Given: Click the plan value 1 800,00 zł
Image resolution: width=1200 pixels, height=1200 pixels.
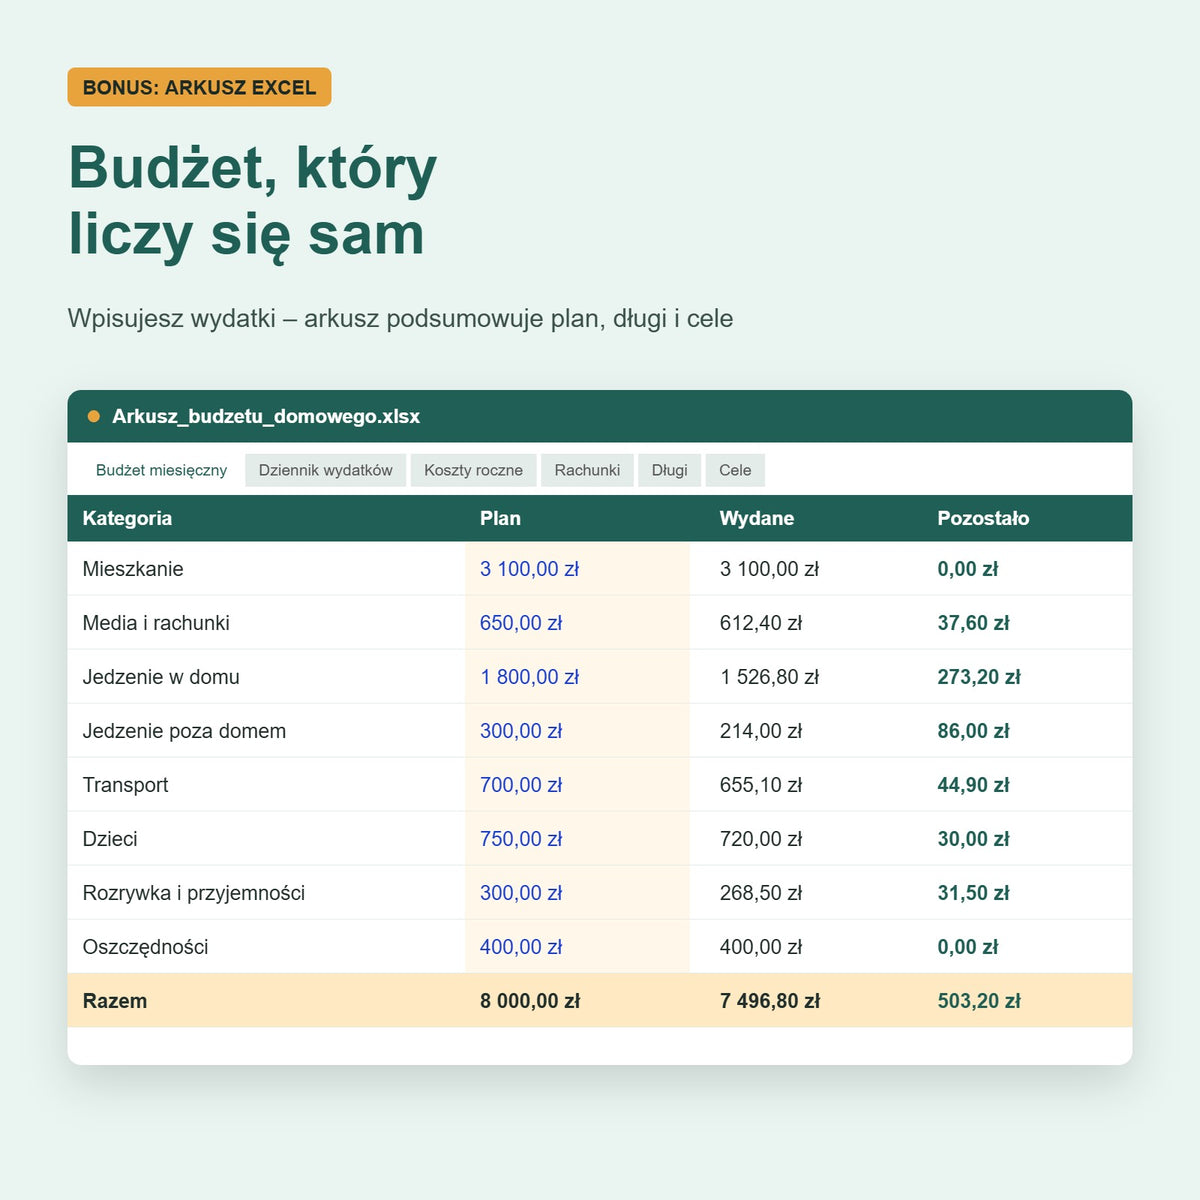Looking at the screenshot, I should click(529, 677).
